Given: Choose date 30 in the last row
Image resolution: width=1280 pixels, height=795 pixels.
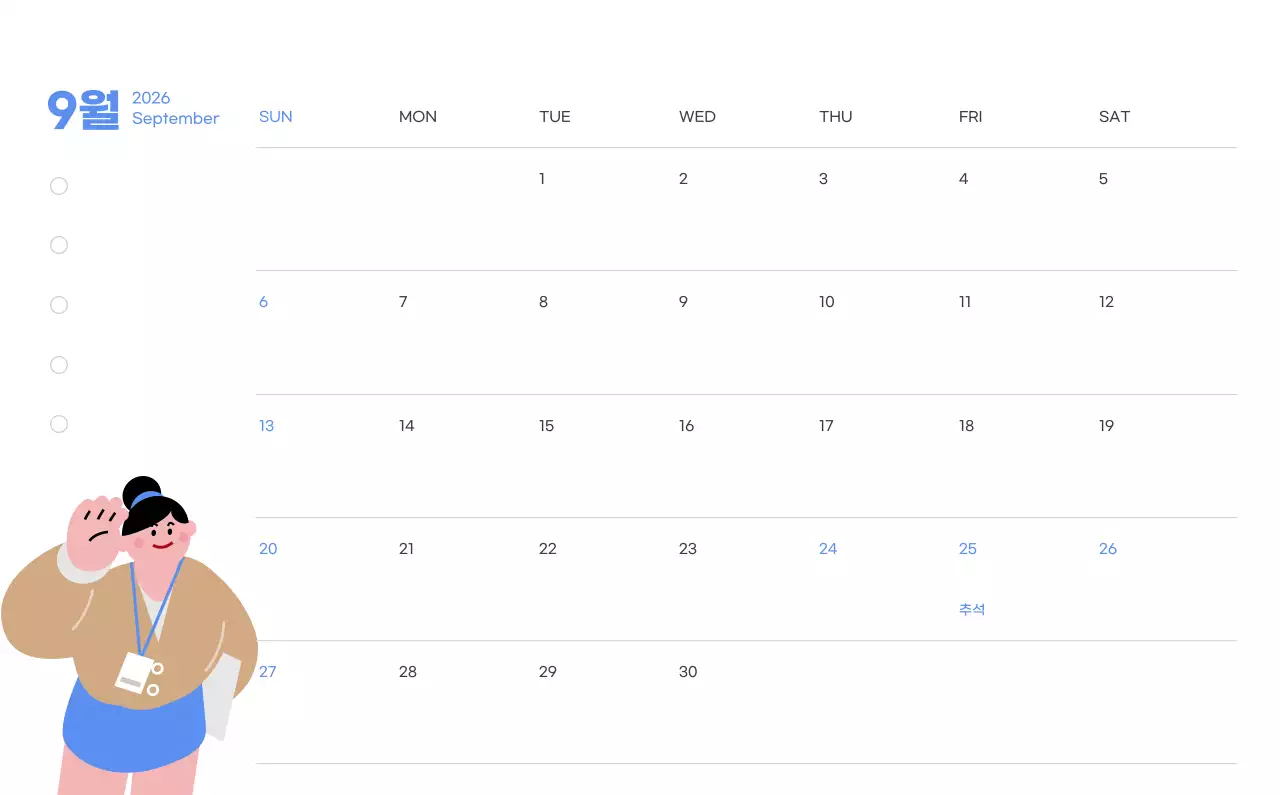Looking at the screenshot, I should click(x=688, y=672).
